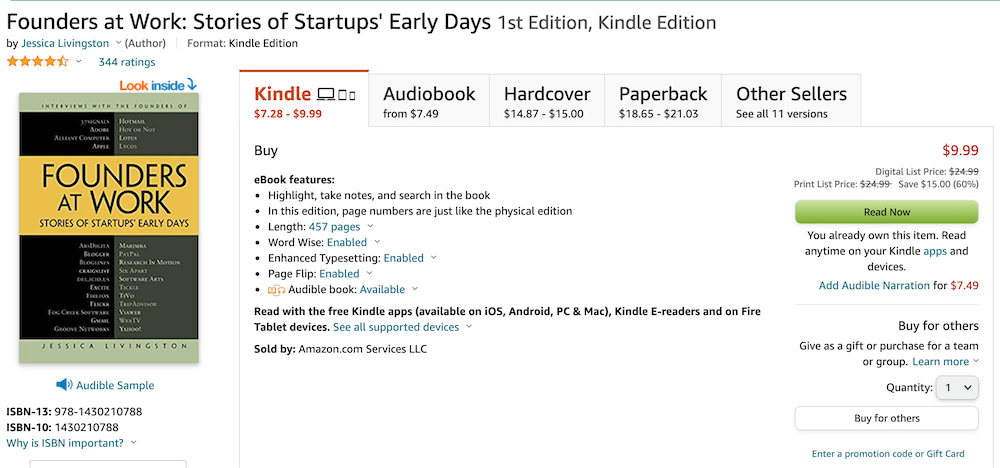Image resolution: width=1000 pixels, height=468 pixels.
Task: Click the Buy for others button
Action: click(886, 418)
